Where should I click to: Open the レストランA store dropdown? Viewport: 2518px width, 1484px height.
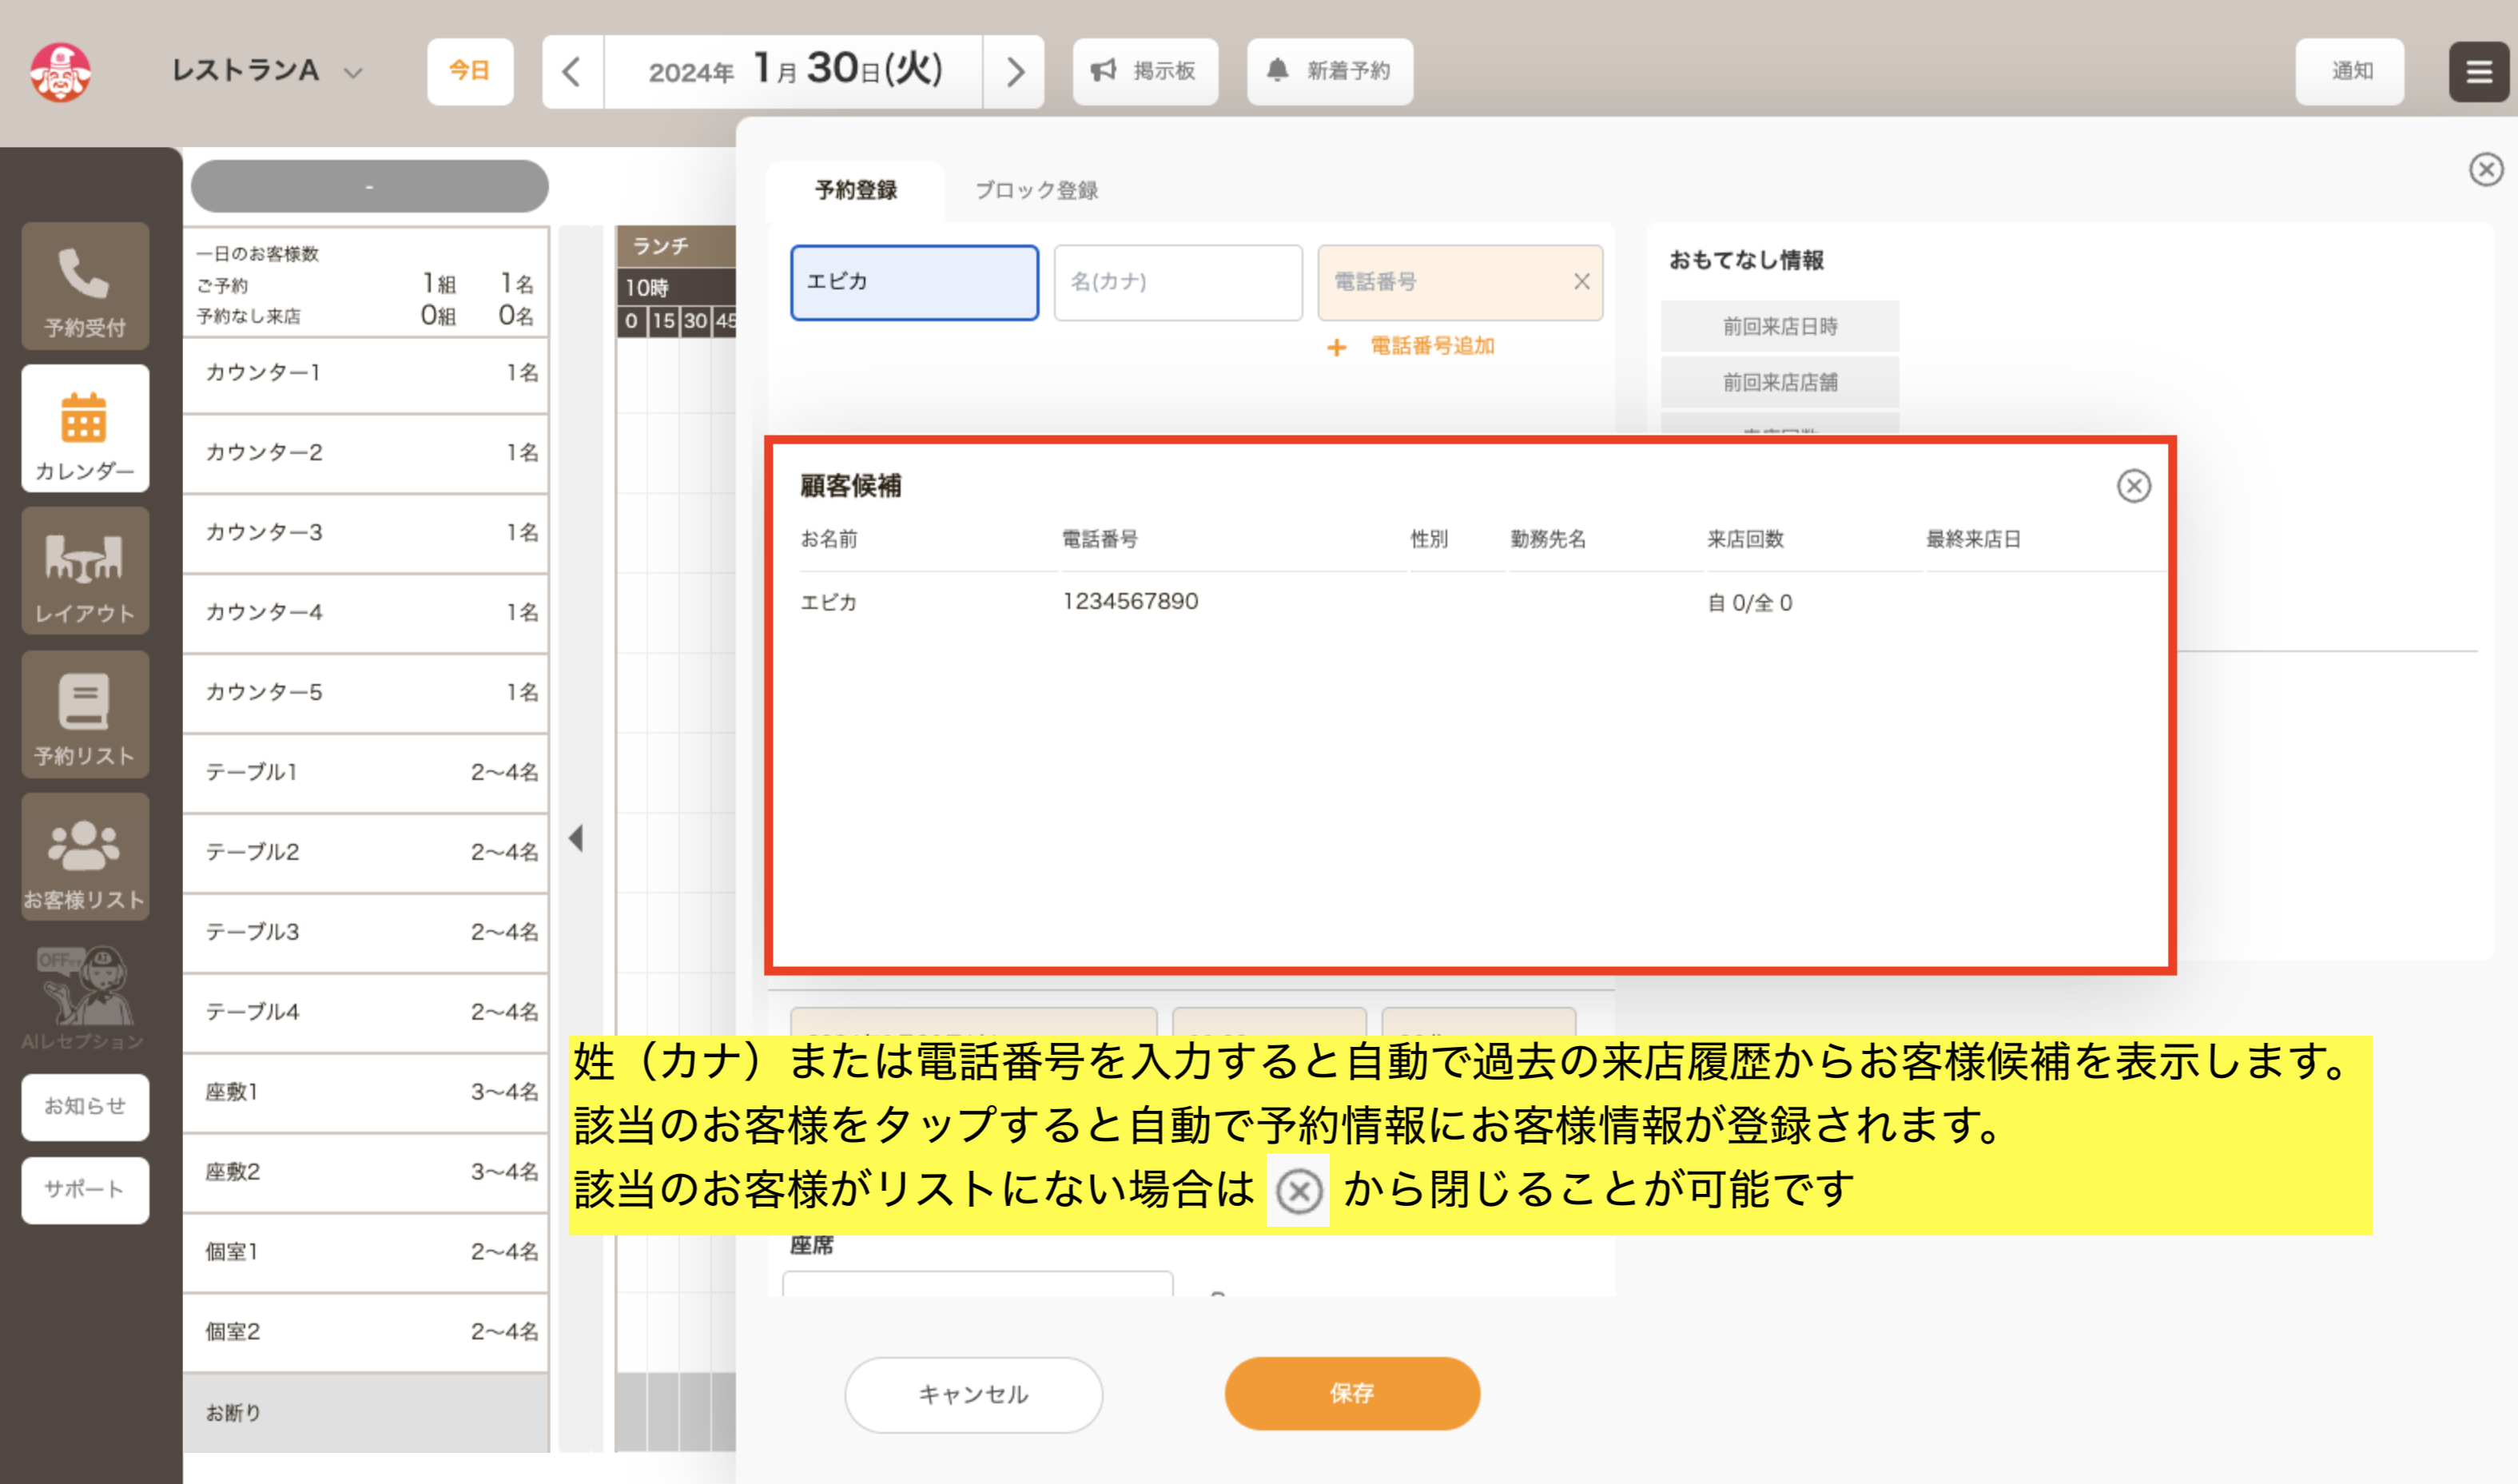(266, 71)
